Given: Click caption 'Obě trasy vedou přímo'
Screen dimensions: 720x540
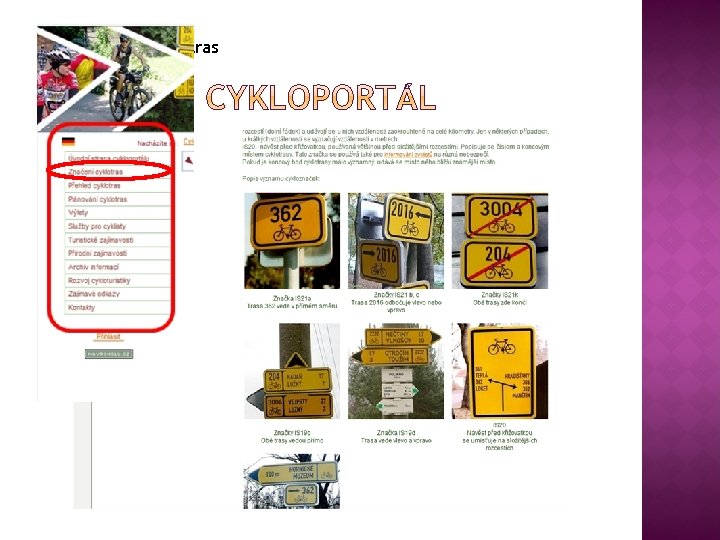Looking at the screenshot, I should tap(292, 440).
